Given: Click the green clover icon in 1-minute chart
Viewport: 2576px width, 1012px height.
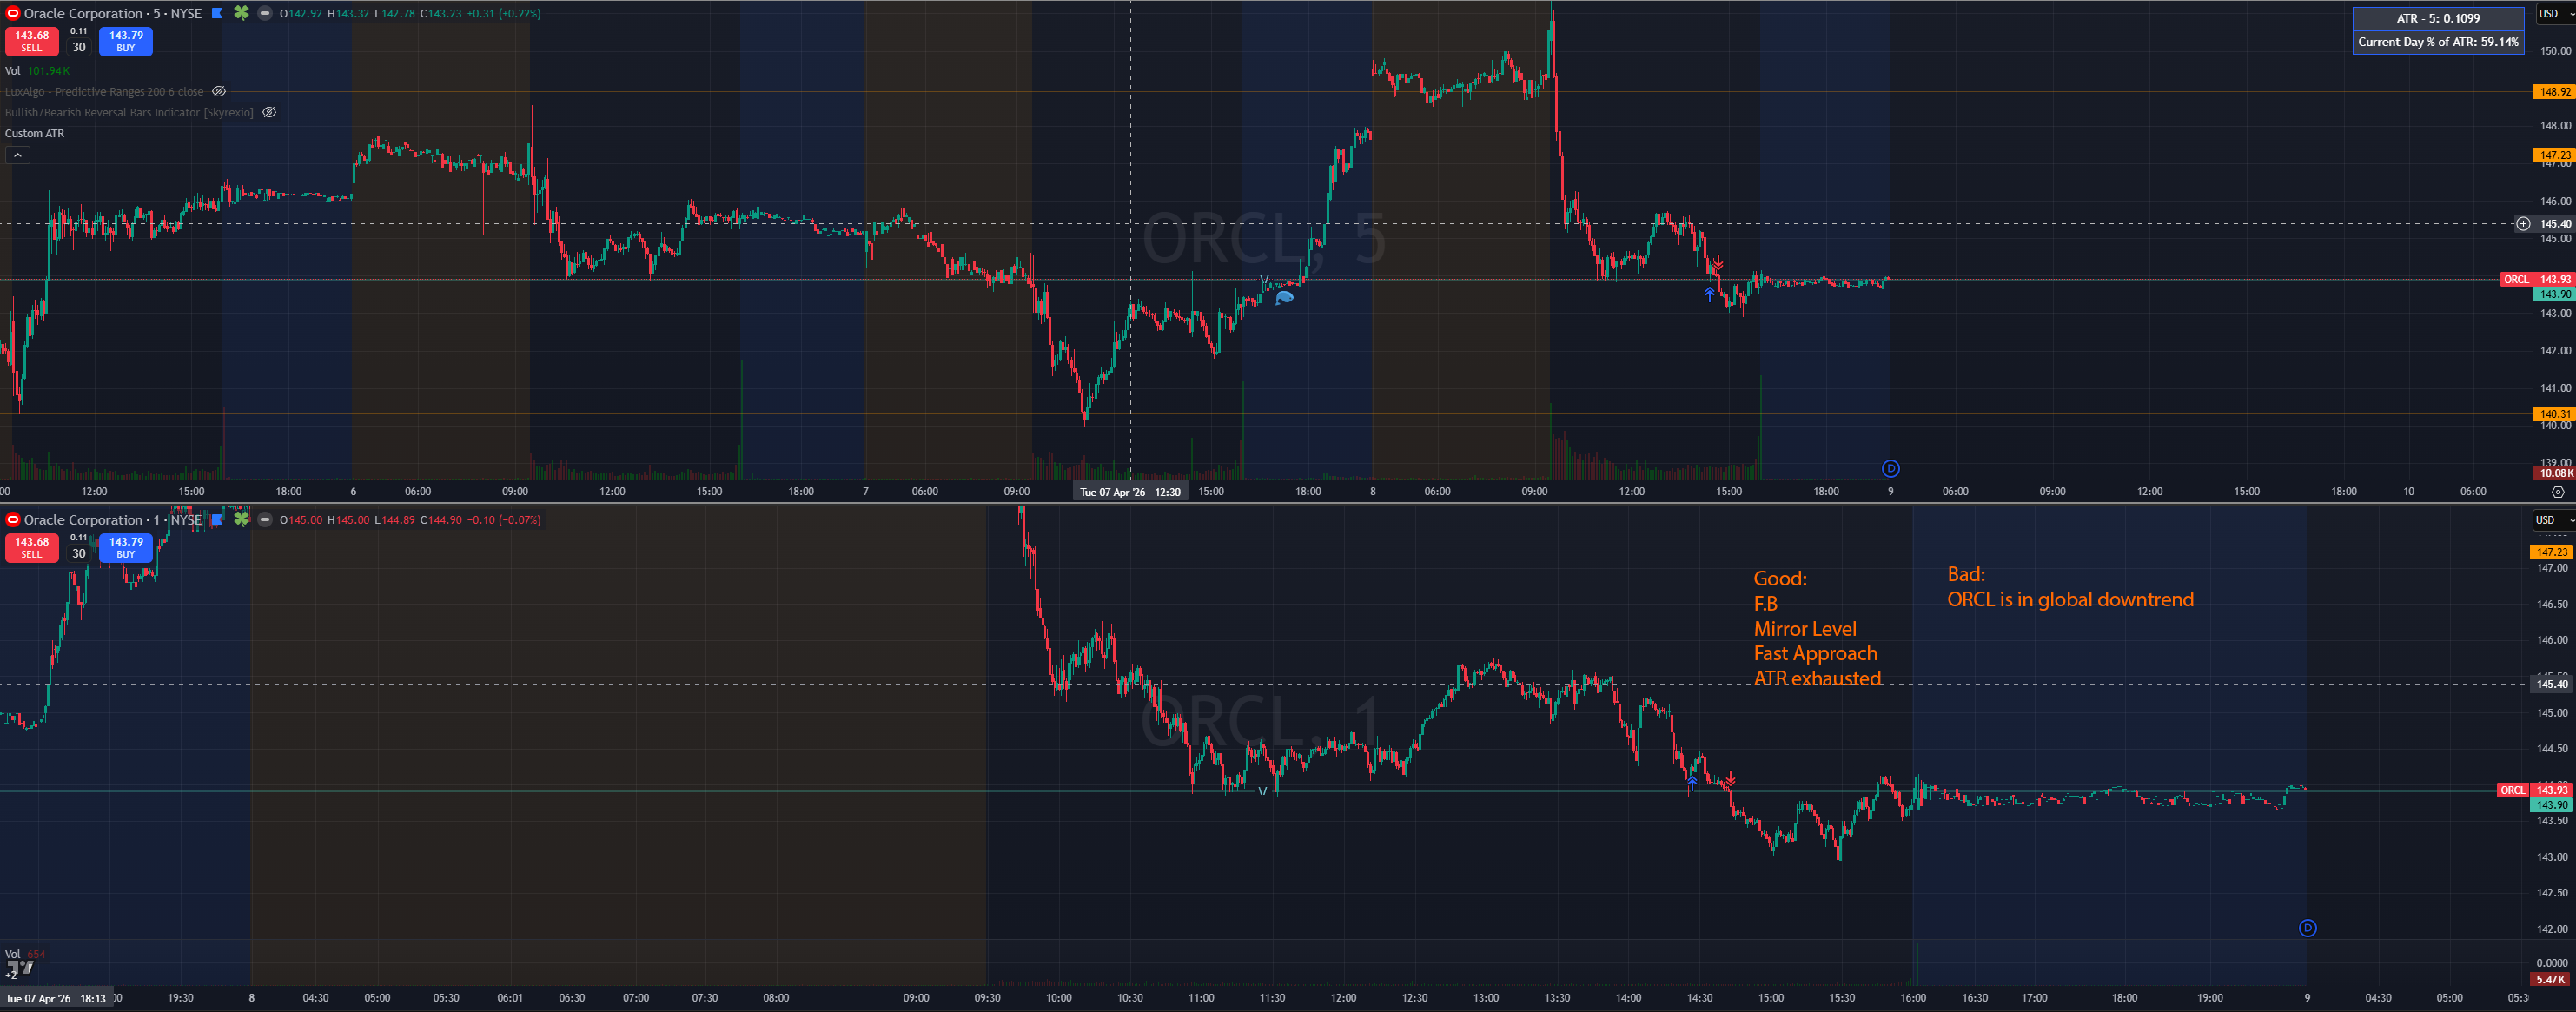Looking at the screenshot, I should pos(241,519).
